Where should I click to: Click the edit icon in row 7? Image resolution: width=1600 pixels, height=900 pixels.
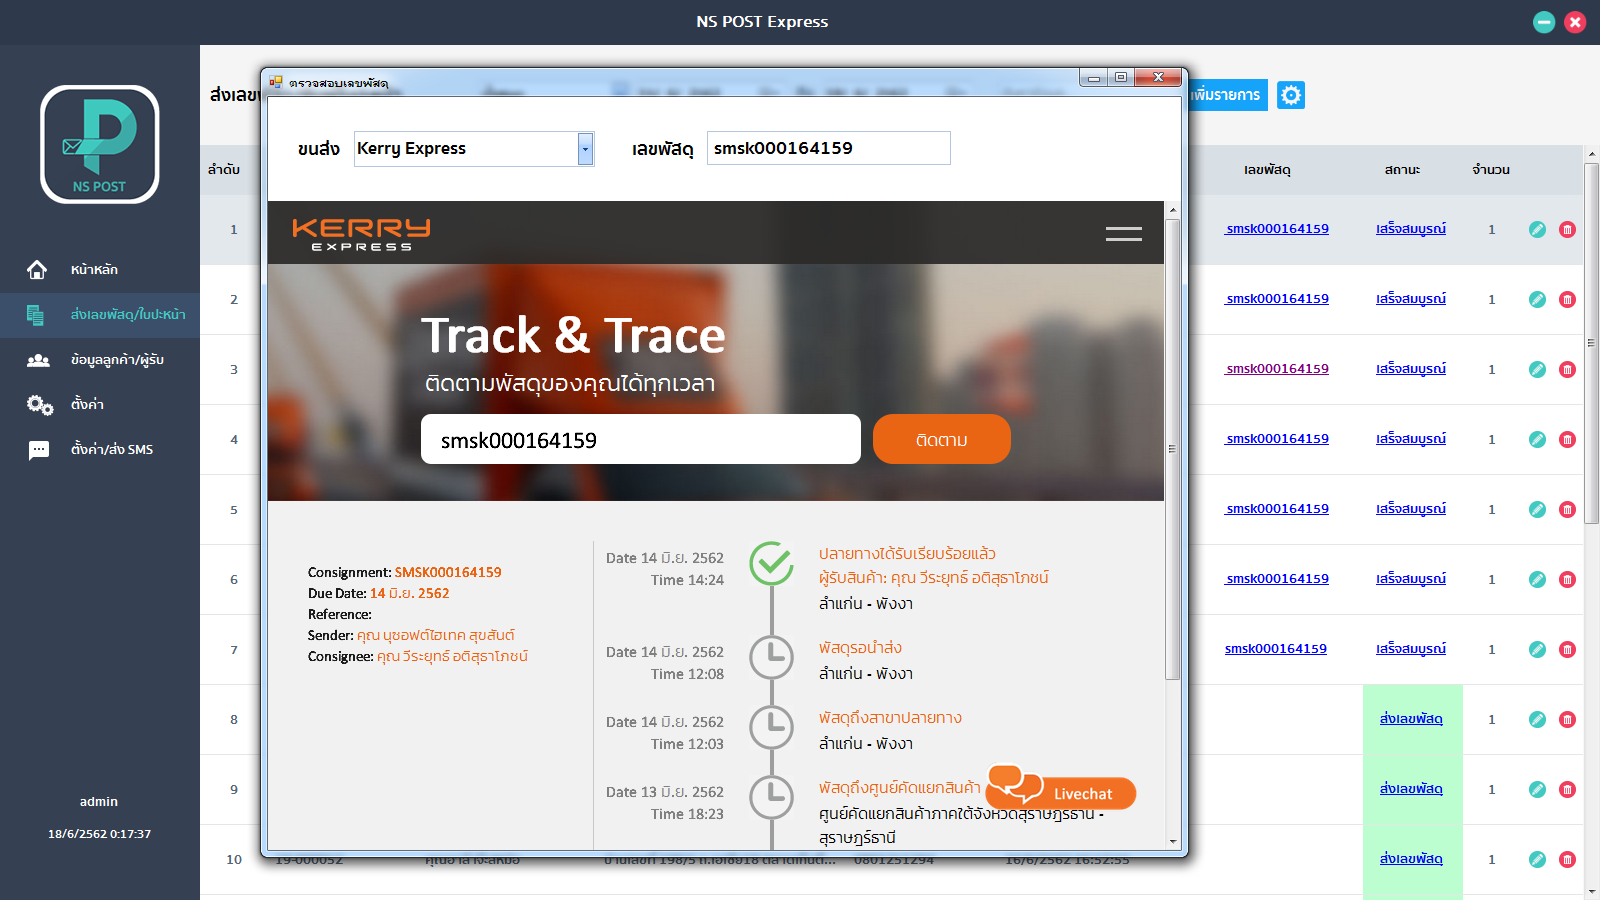coord(1537,650)
